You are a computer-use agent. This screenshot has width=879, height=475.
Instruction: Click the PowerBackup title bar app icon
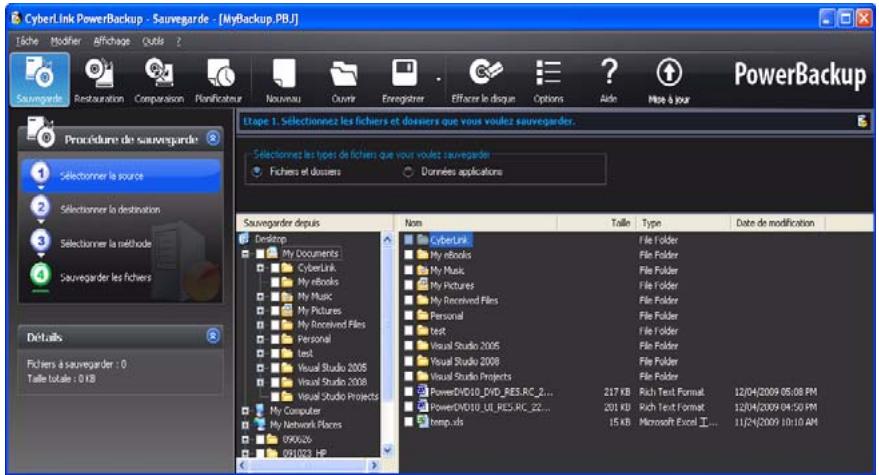pyautogui.click(x=16, y=18)
